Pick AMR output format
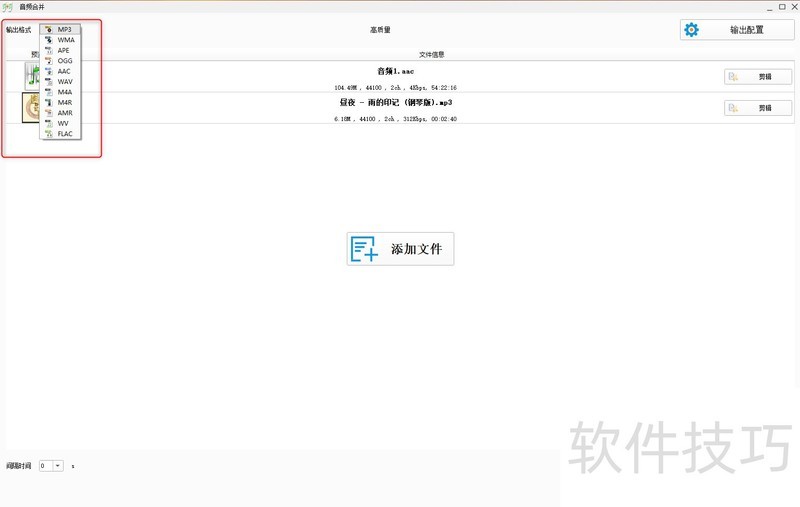The image size is (800, 507). tap(60, 113)
